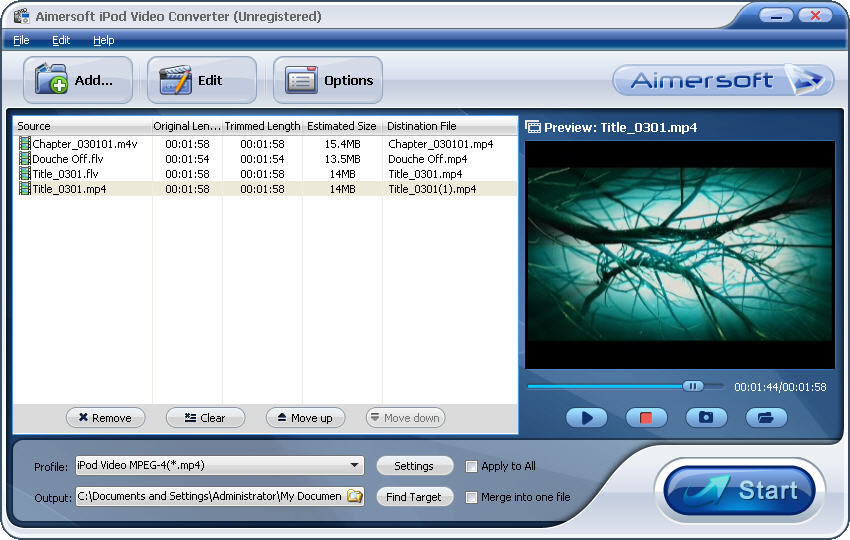Click destination Title_0301(1).mp4
Image resolution: width=850 pixels, height=540 pixels.
pos(432,189)
